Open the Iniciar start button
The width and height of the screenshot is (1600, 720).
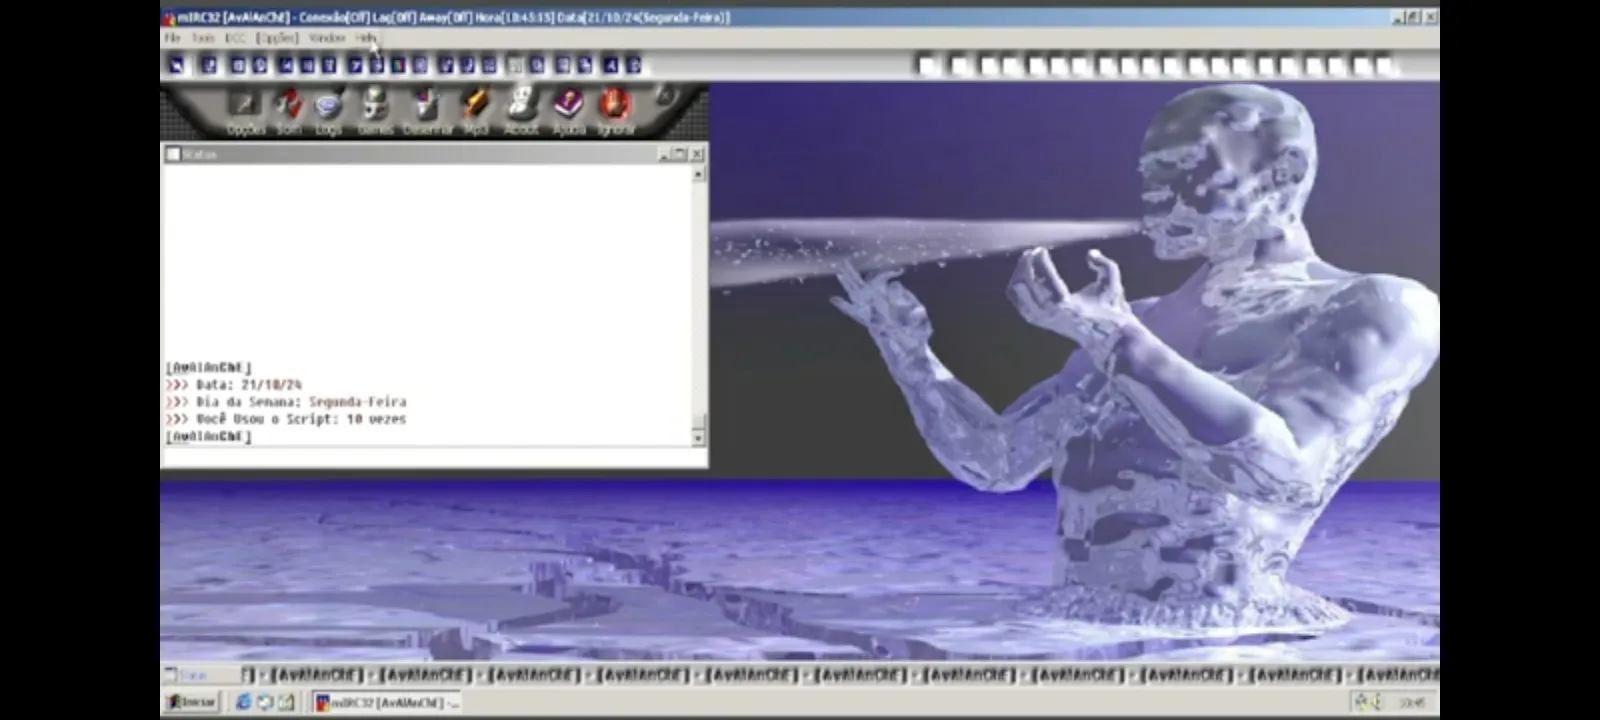[x=191, y=702]
